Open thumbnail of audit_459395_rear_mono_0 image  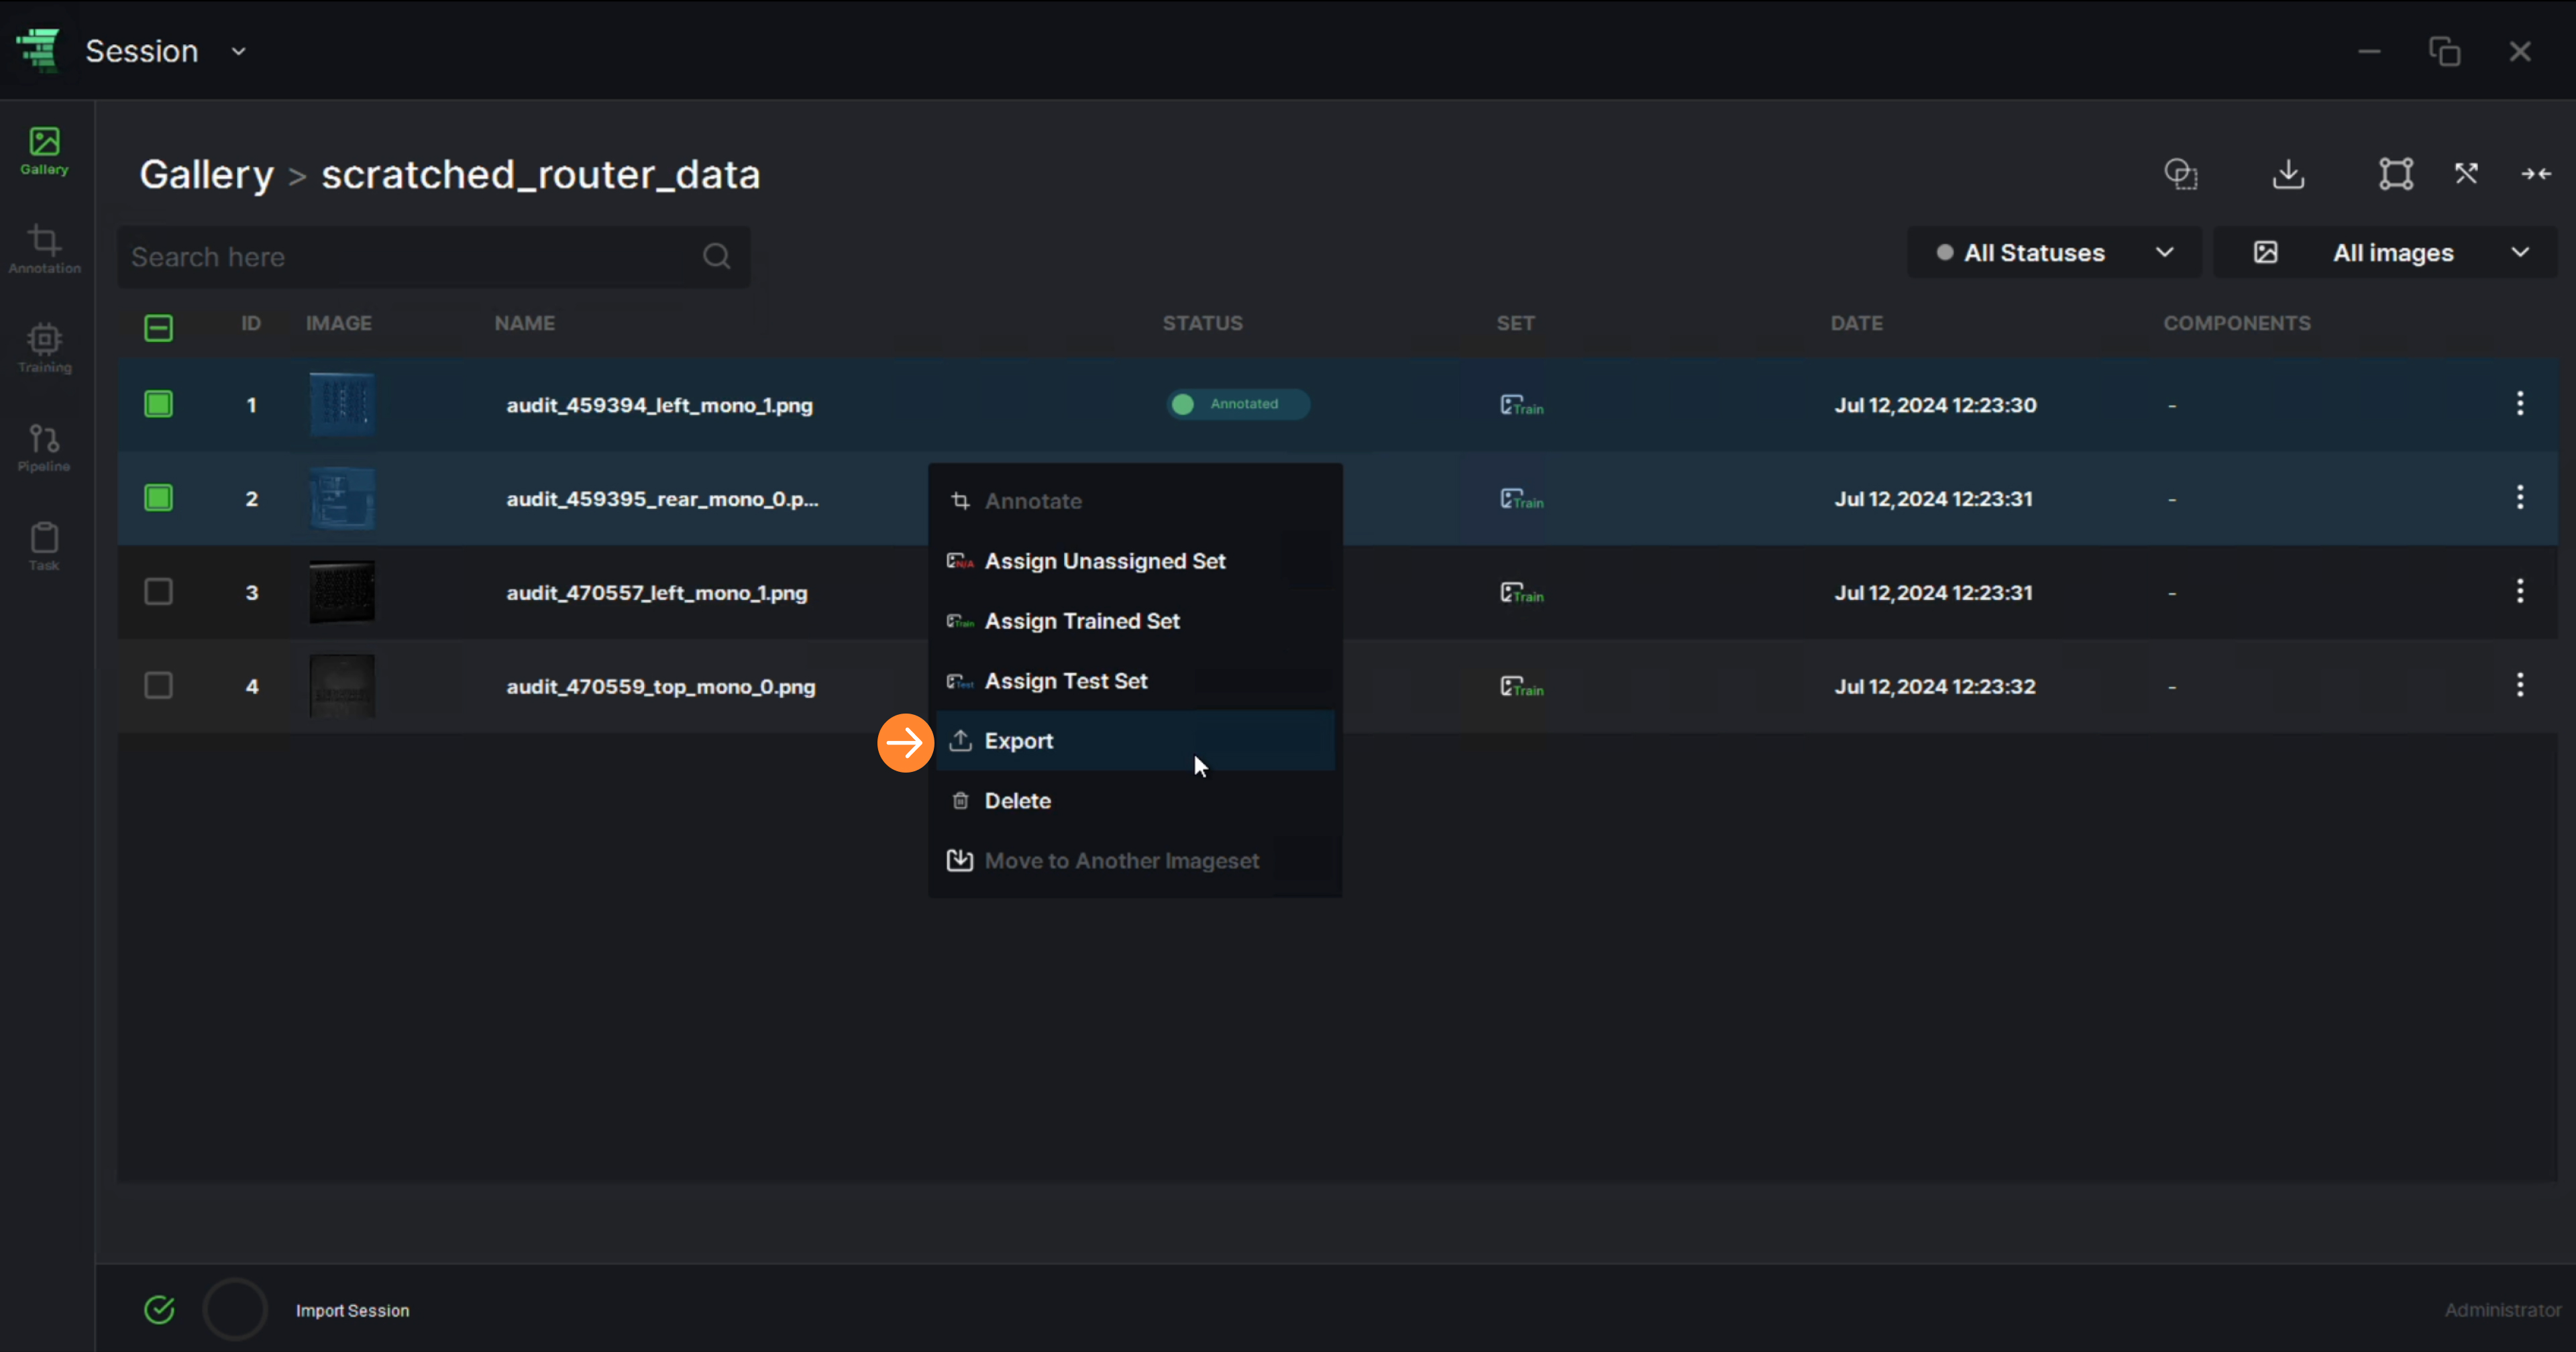(x=342, y=498)
